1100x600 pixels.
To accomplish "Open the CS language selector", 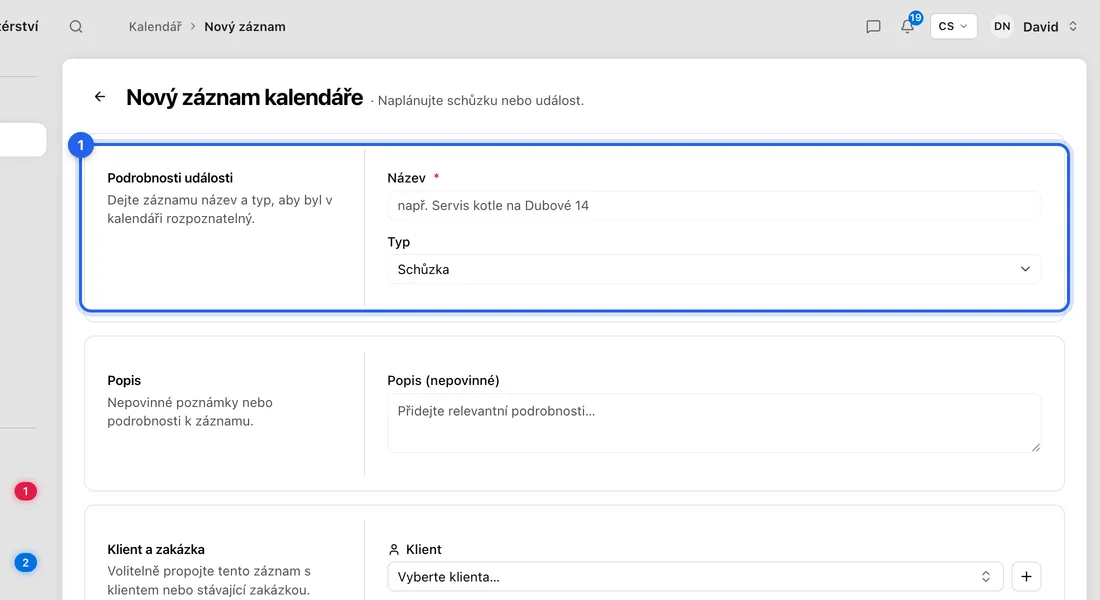I will tap(953, 27).
